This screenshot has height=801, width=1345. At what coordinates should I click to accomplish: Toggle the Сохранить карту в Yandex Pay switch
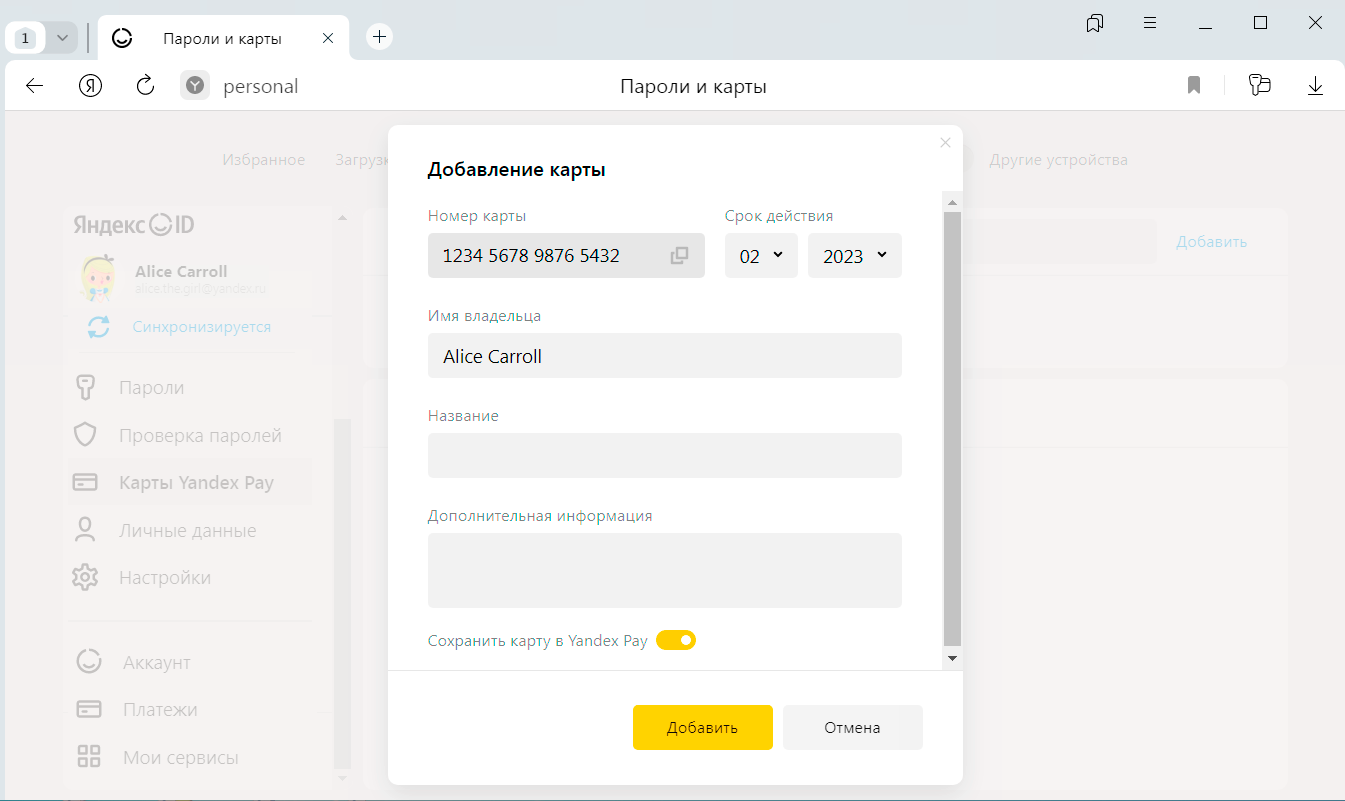point(676,640)
